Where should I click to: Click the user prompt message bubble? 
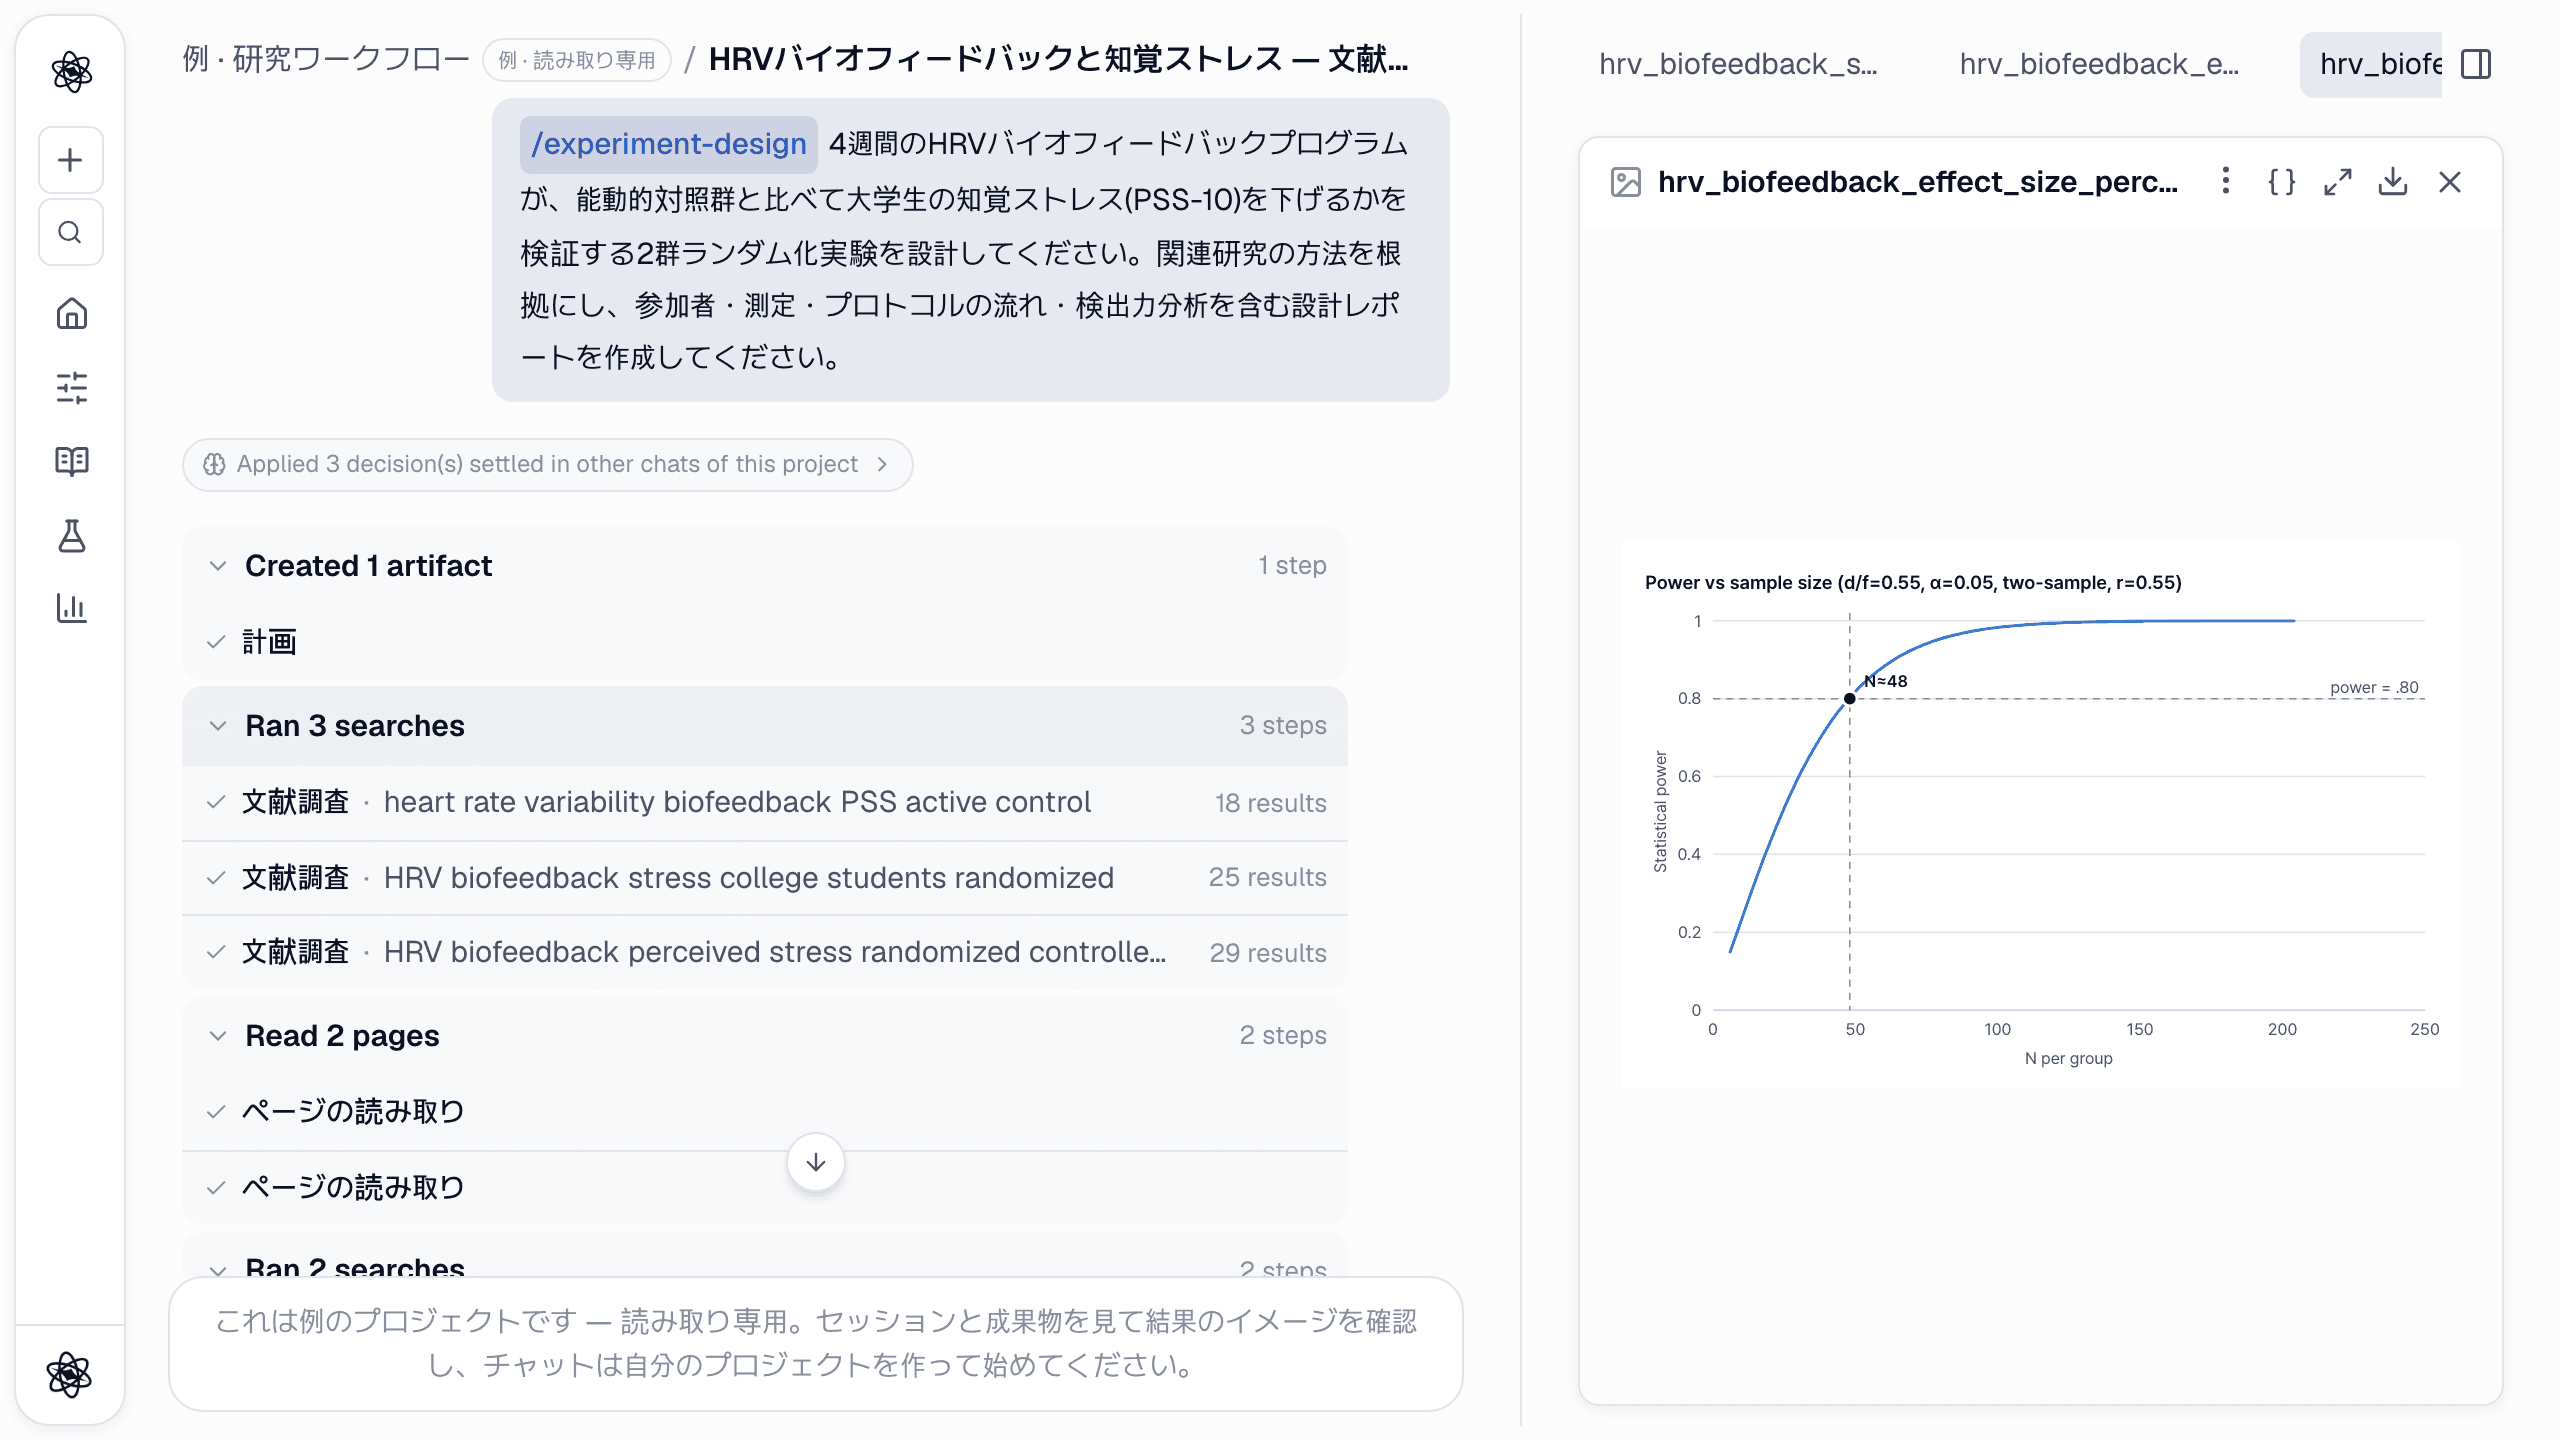point(970,250)
